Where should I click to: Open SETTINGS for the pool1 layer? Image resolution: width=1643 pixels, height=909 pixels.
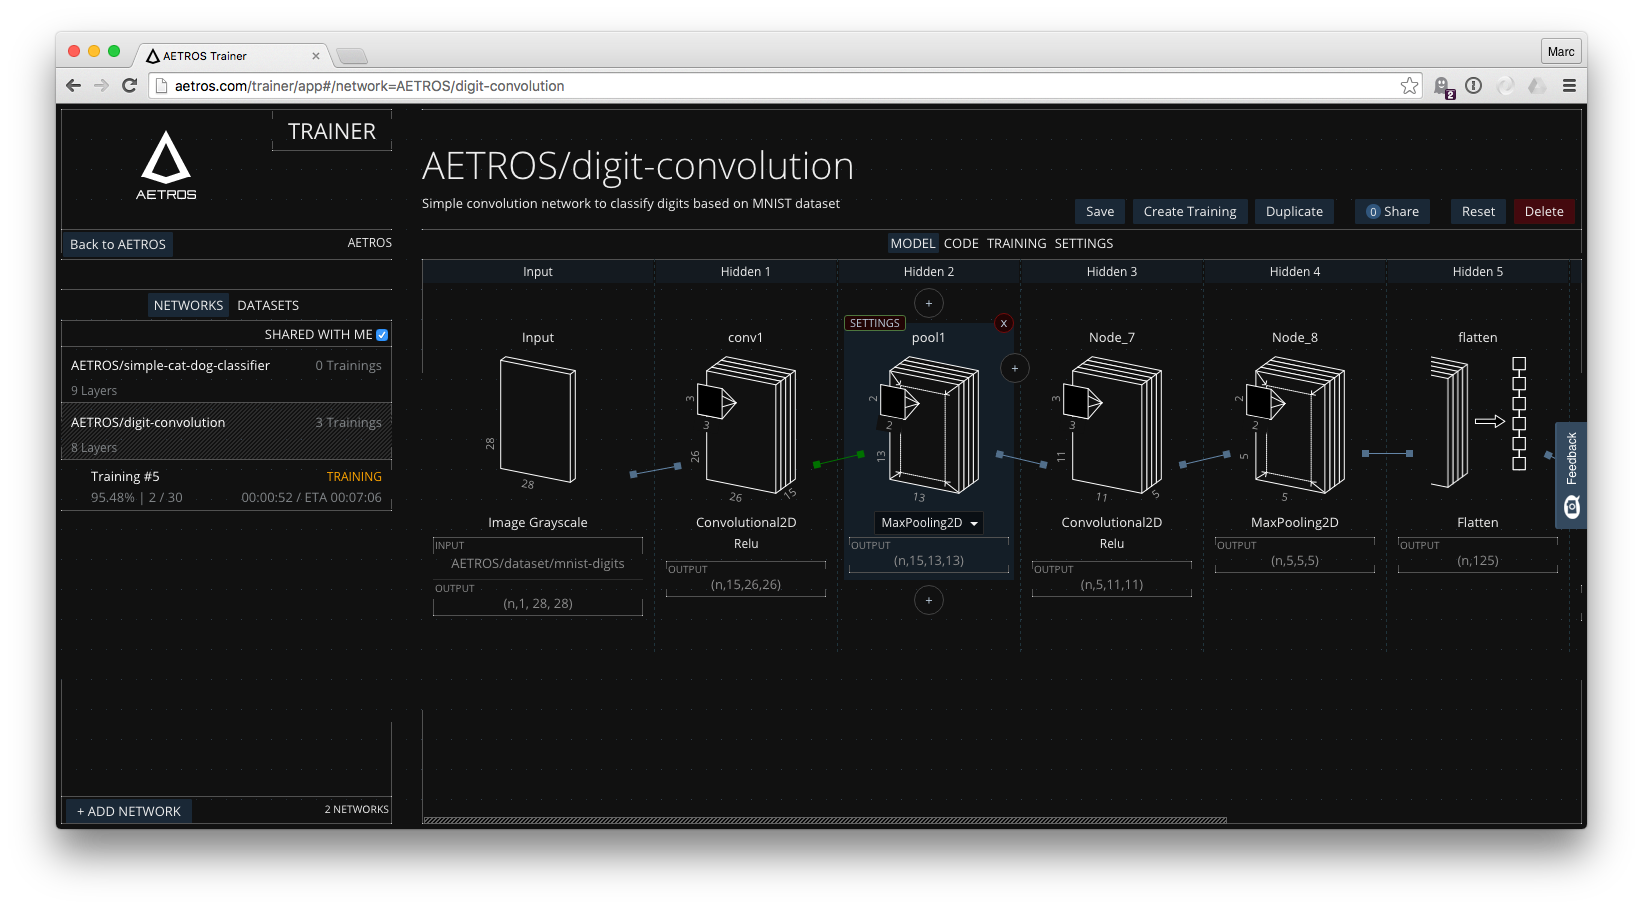(873, 322)
